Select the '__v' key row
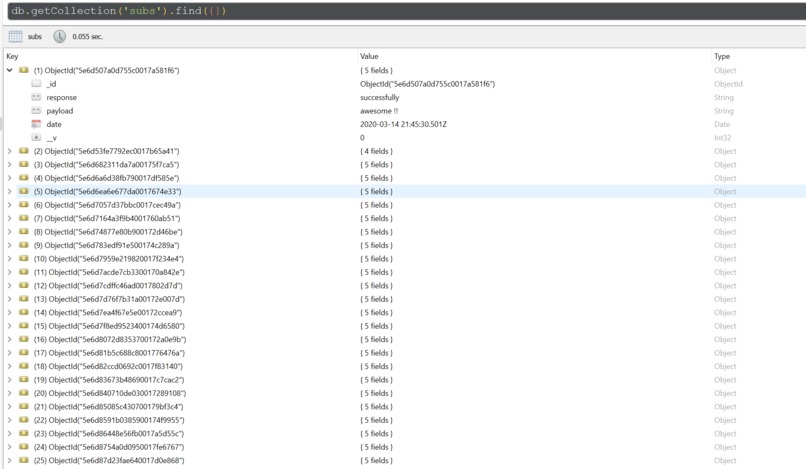The width and height of the screenshot is (806, 469). pyautogui.click(x=51, y=138)
